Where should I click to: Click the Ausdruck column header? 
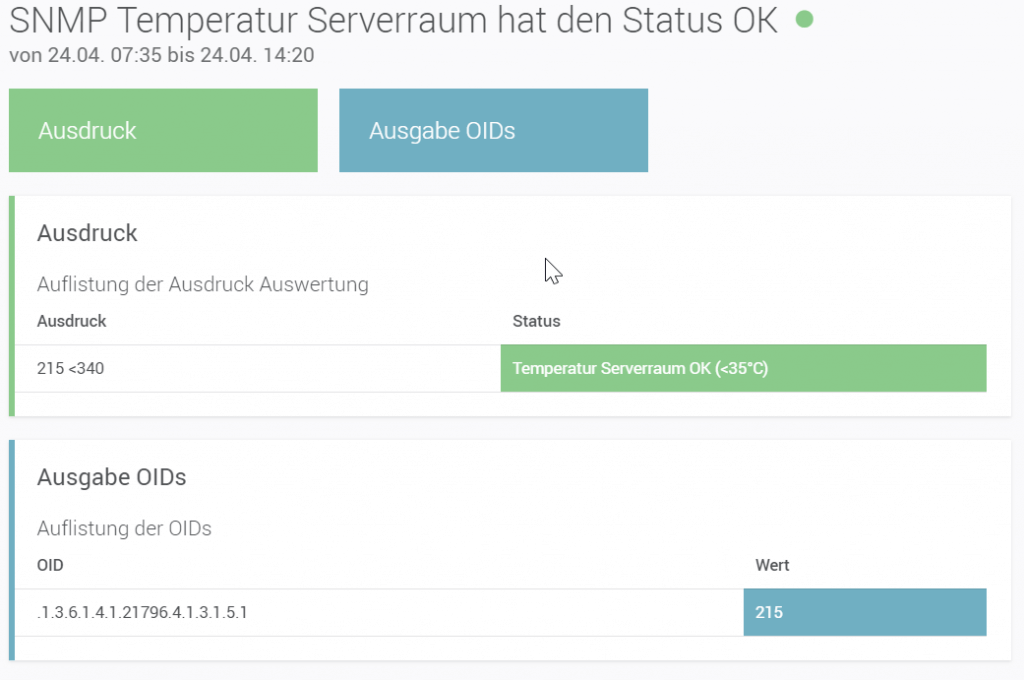pos(71,321)
